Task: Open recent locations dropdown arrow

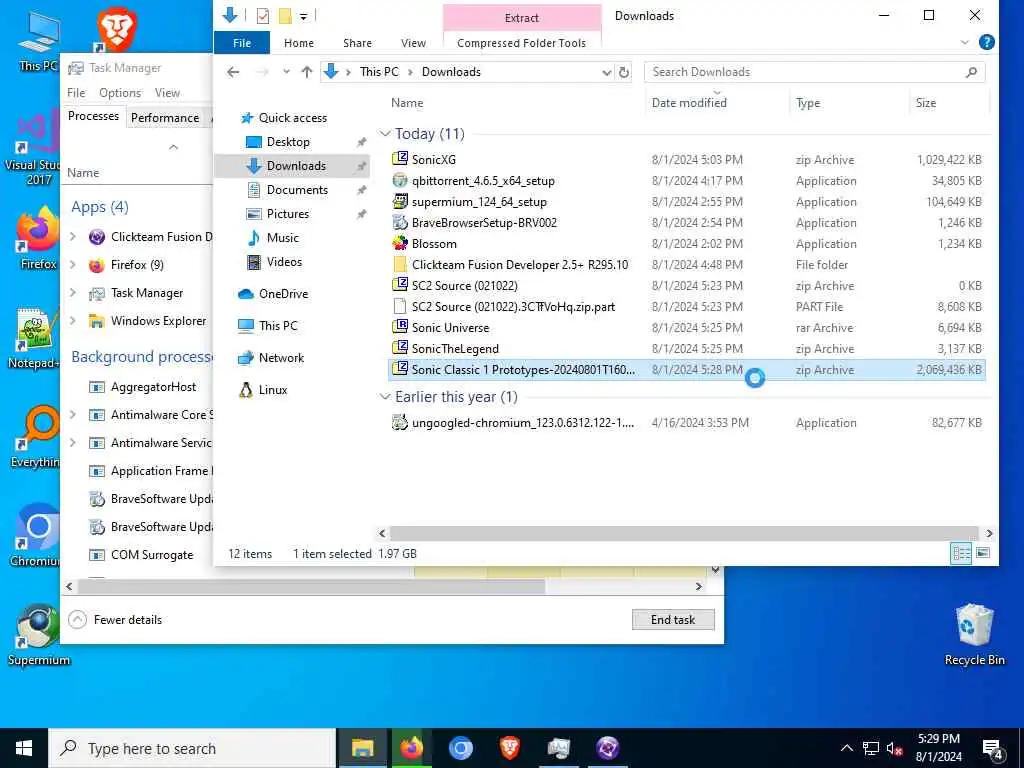Action: [x=286, y=72]
